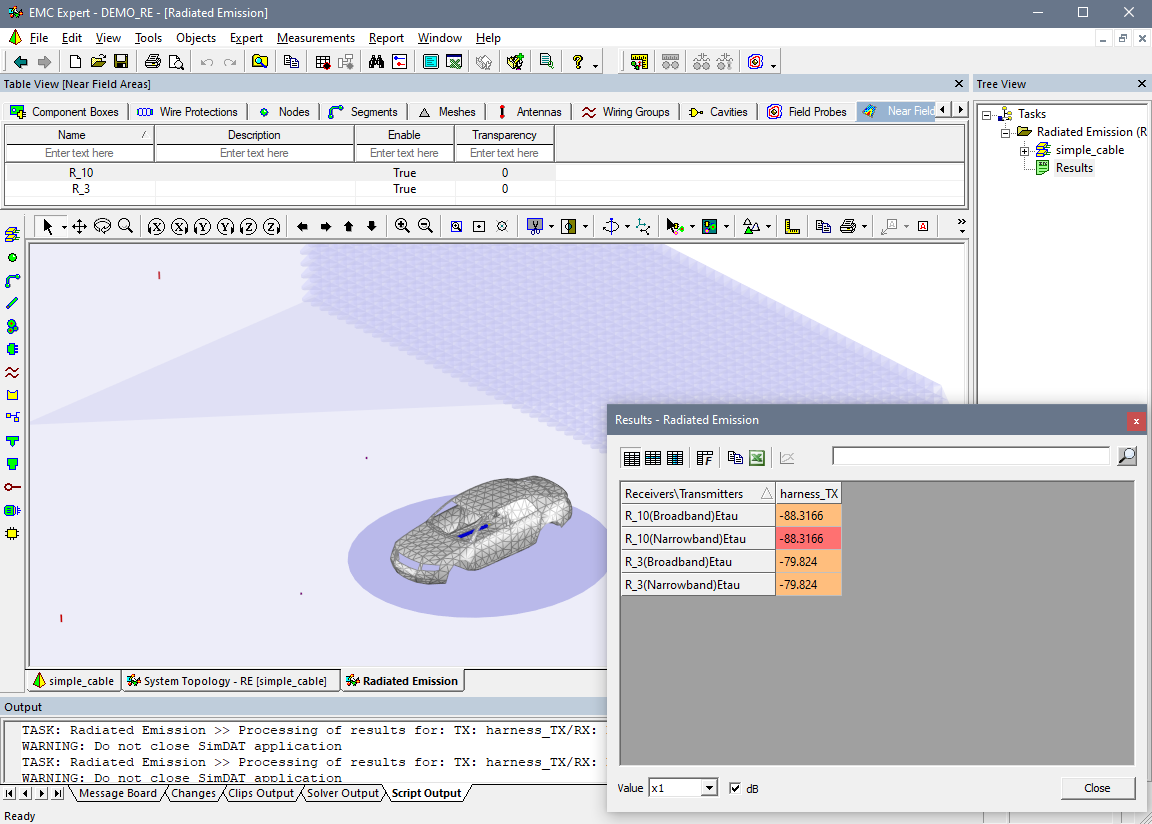Open the Value x1 dropdown
The height and width of the screenshot is (824, 1152).
(709, 788)
